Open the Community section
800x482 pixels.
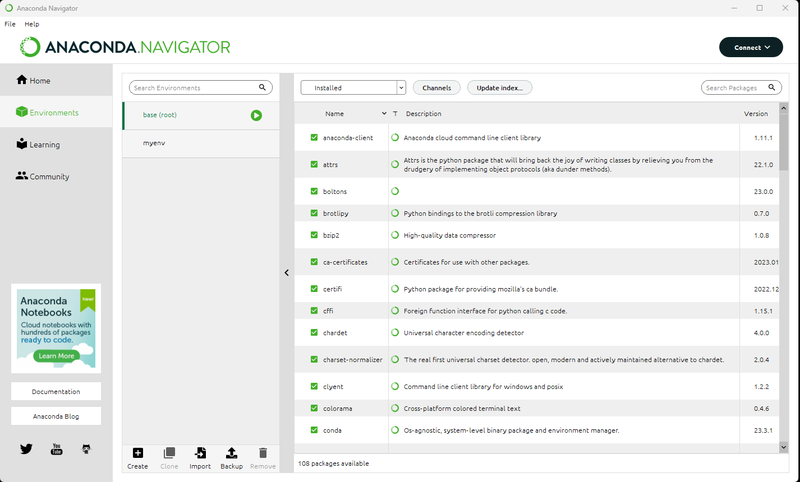click(x=56, y=176)
